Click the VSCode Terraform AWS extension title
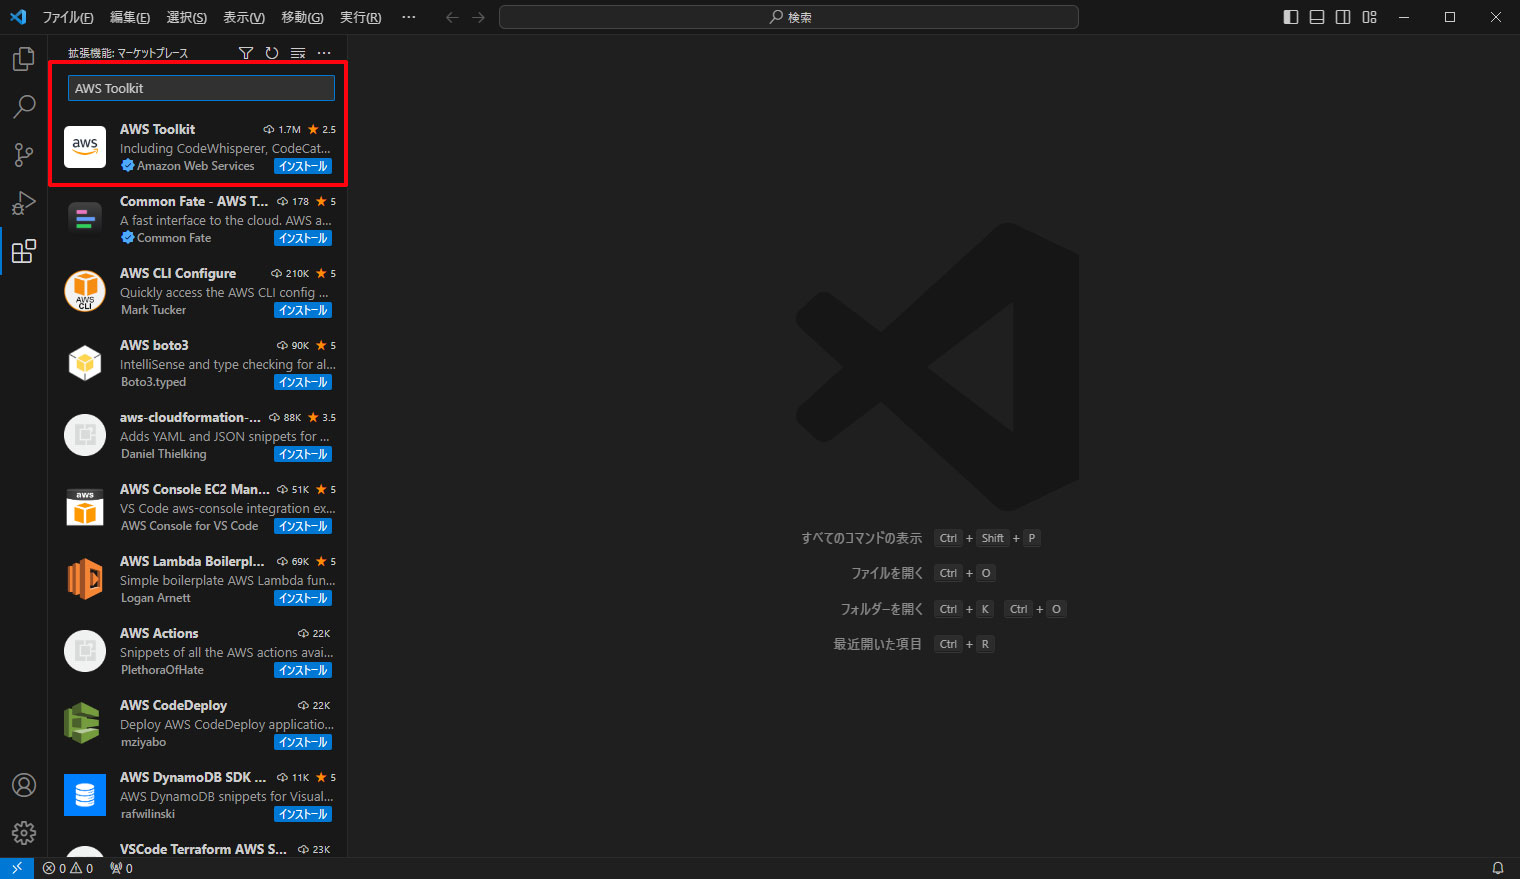 coord(203,849)
